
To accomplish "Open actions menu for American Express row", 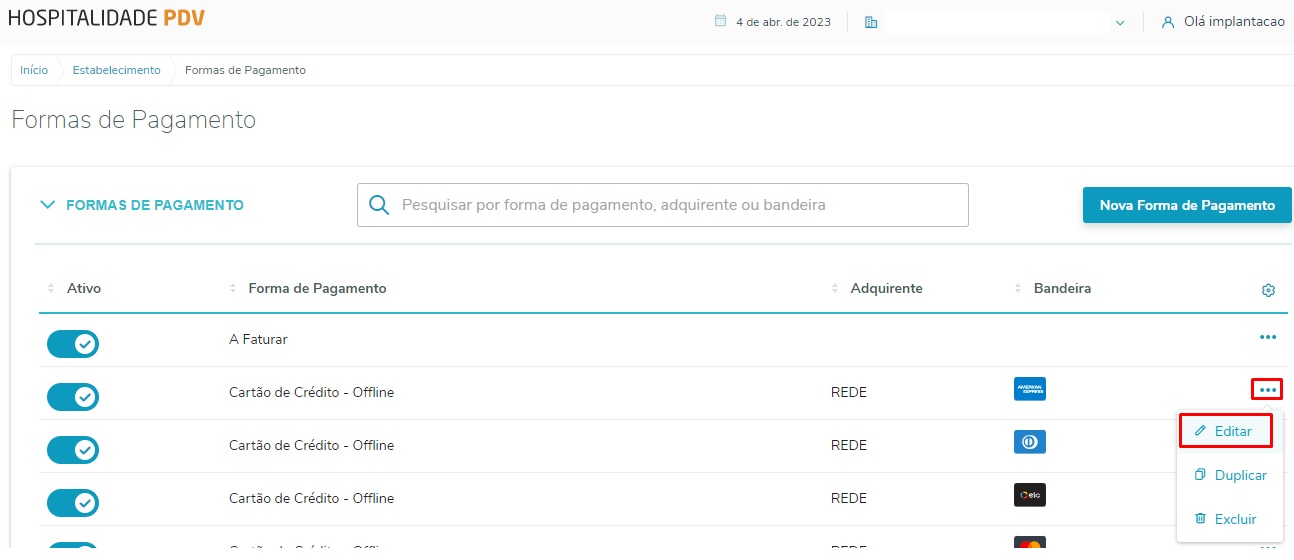I will coord(1267,390).
